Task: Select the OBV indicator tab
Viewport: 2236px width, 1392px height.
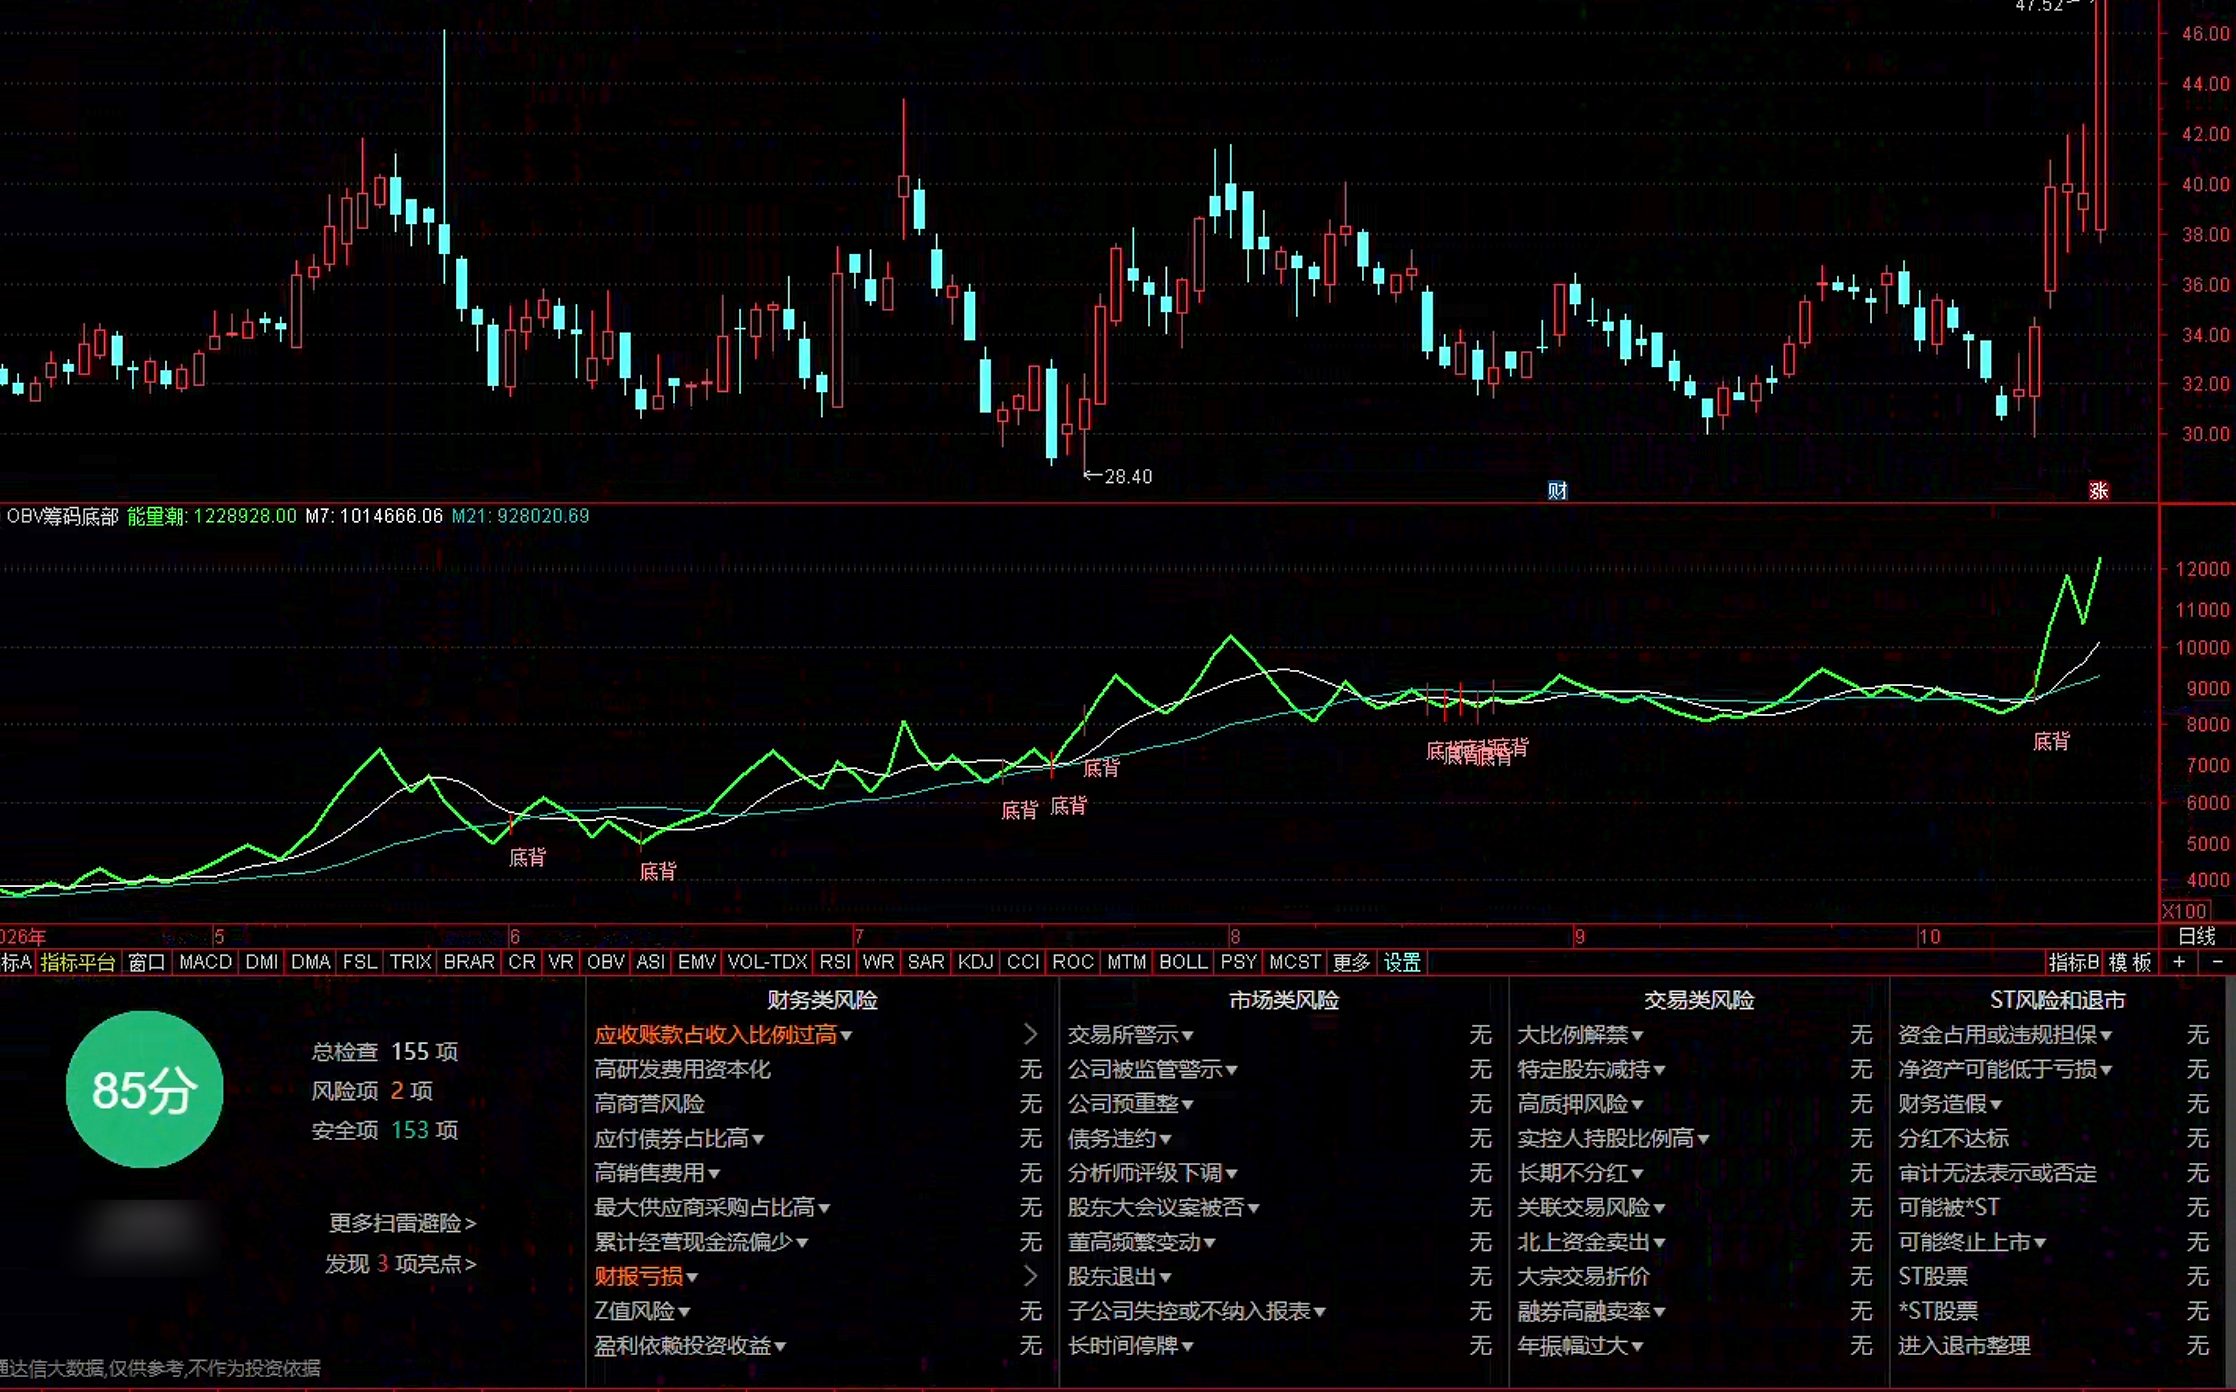Action: pyautogui.click(x=605, y=962)
